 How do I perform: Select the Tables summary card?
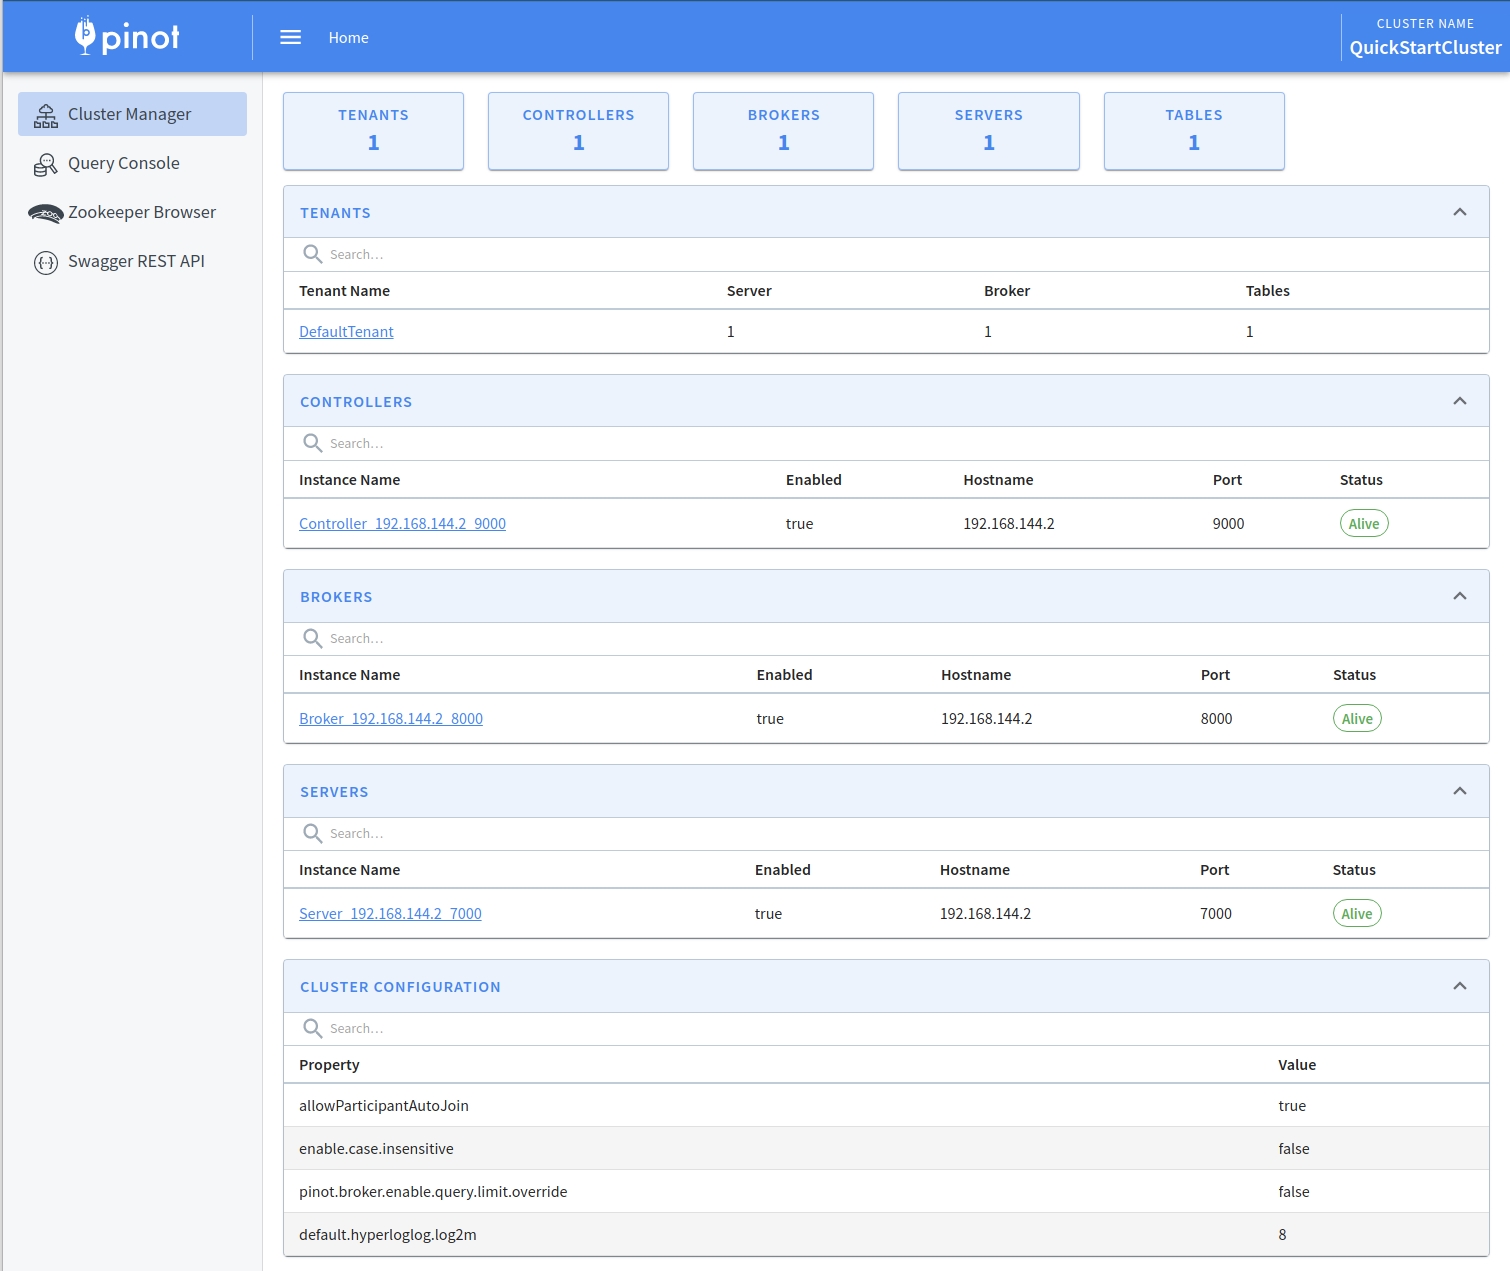[1193, 131]
